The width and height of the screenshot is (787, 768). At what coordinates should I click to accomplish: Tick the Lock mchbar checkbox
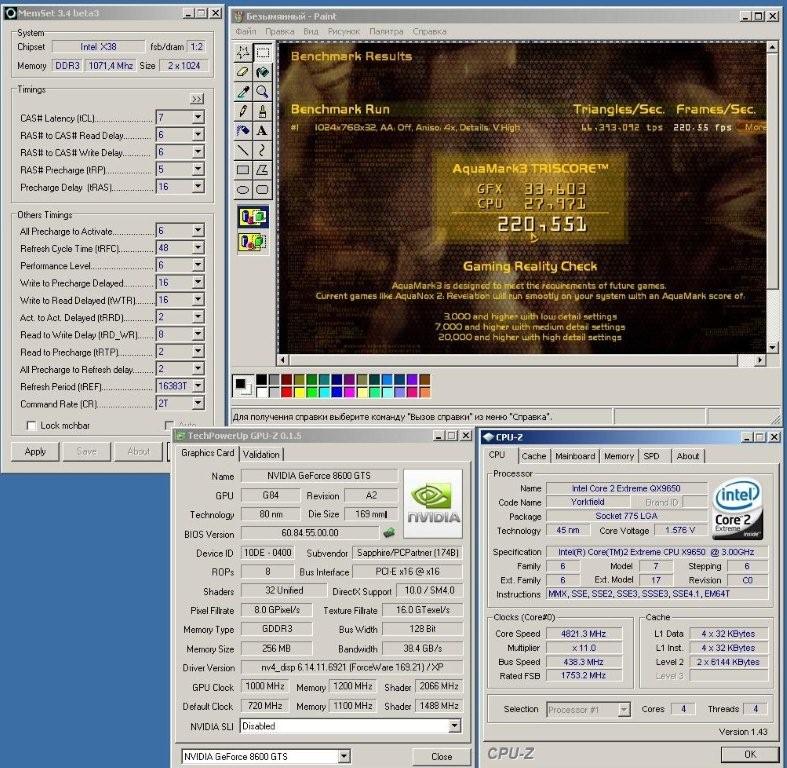click(x=31, y=426)
